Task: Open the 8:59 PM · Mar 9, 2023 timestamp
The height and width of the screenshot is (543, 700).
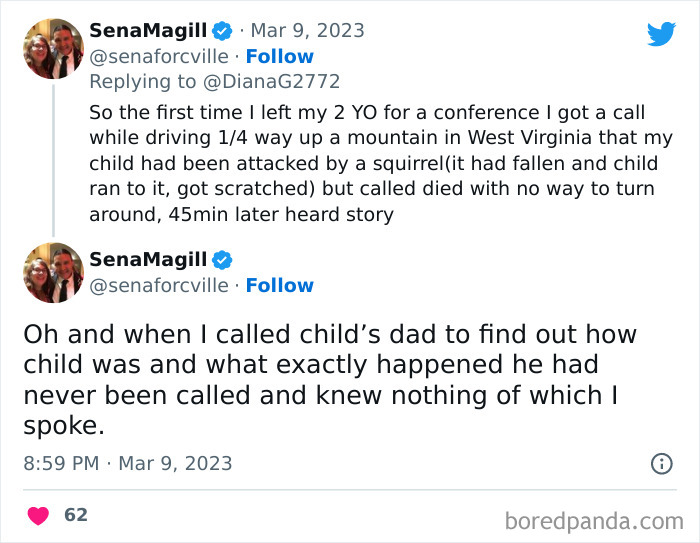Action: pyautogui.click(x=127, y=463)
